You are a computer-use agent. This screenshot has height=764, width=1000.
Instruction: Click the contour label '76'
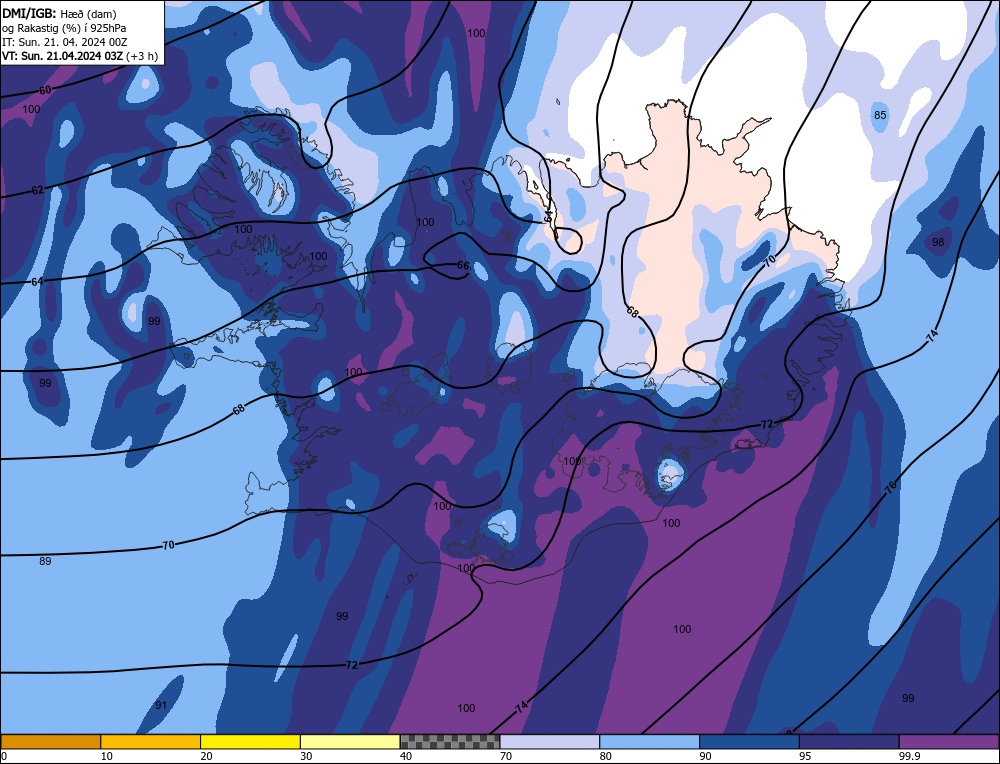click(x=891, y=485)
